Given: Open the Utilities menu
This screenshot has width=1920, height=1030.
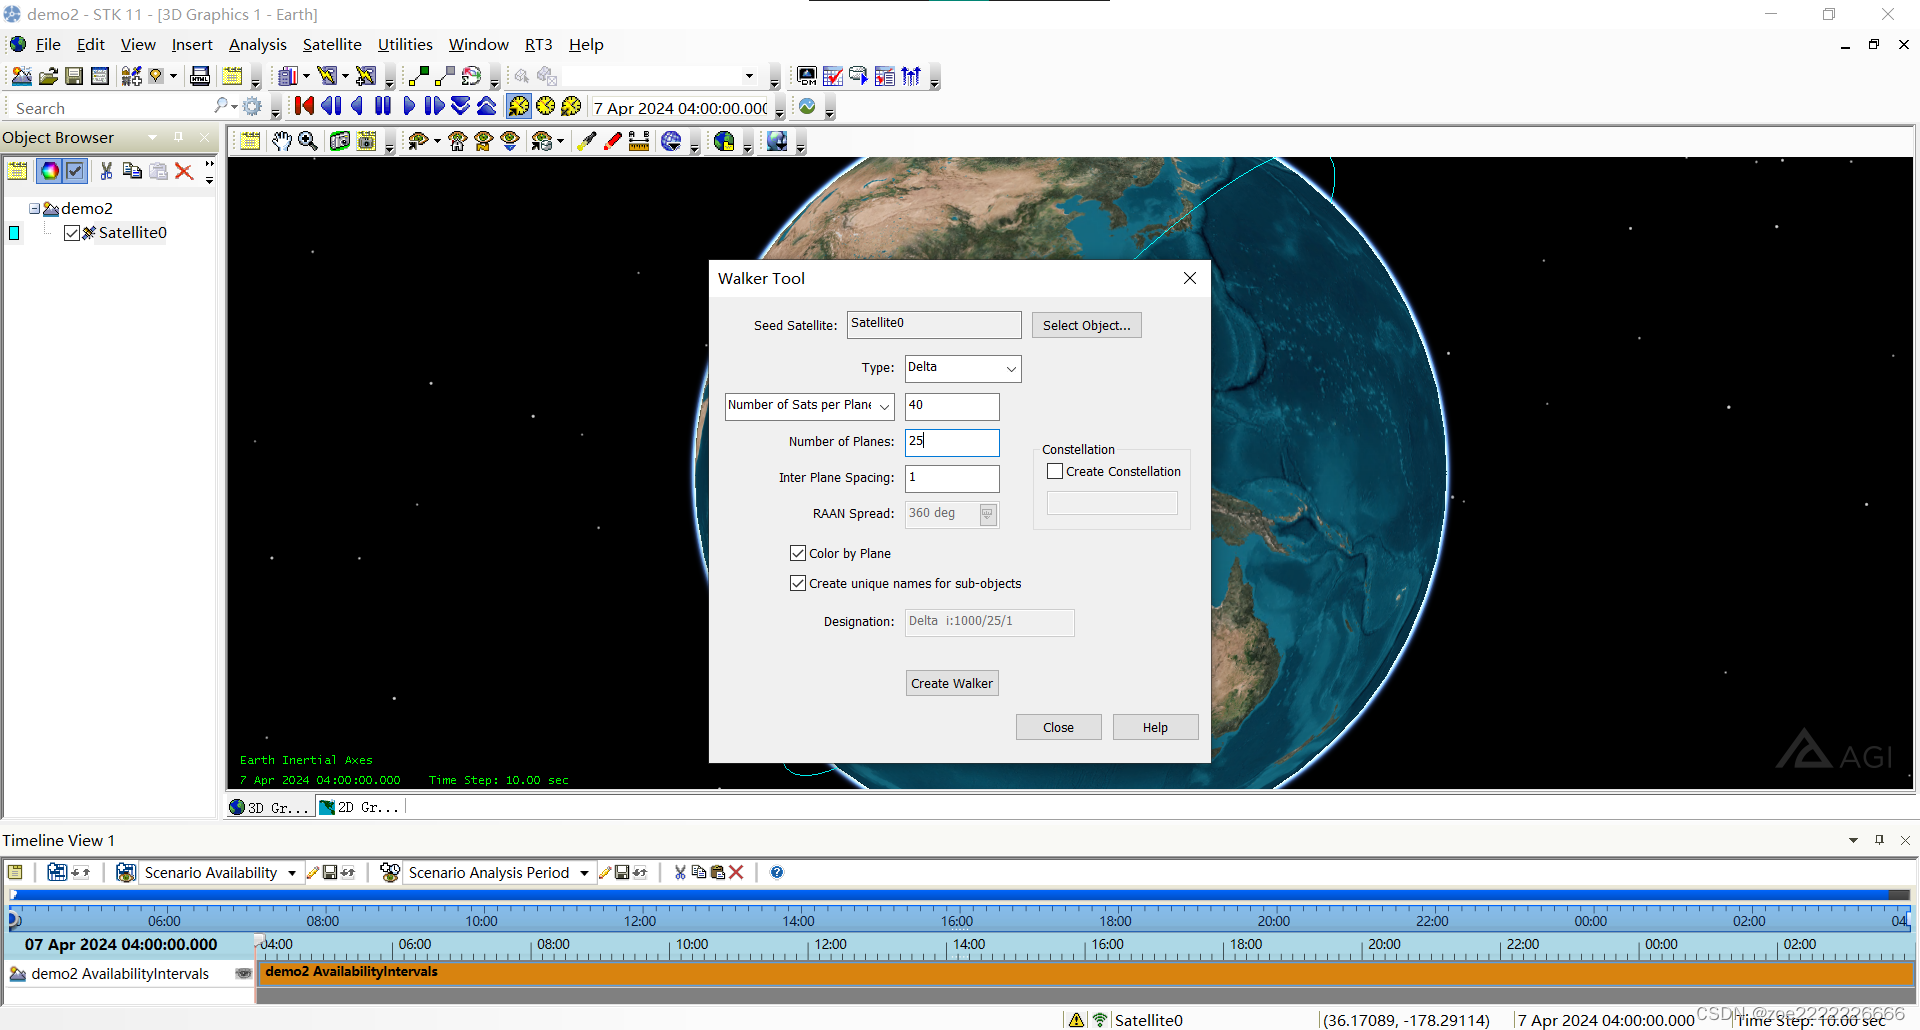Looking at the screenshot, I should [405, 44].
